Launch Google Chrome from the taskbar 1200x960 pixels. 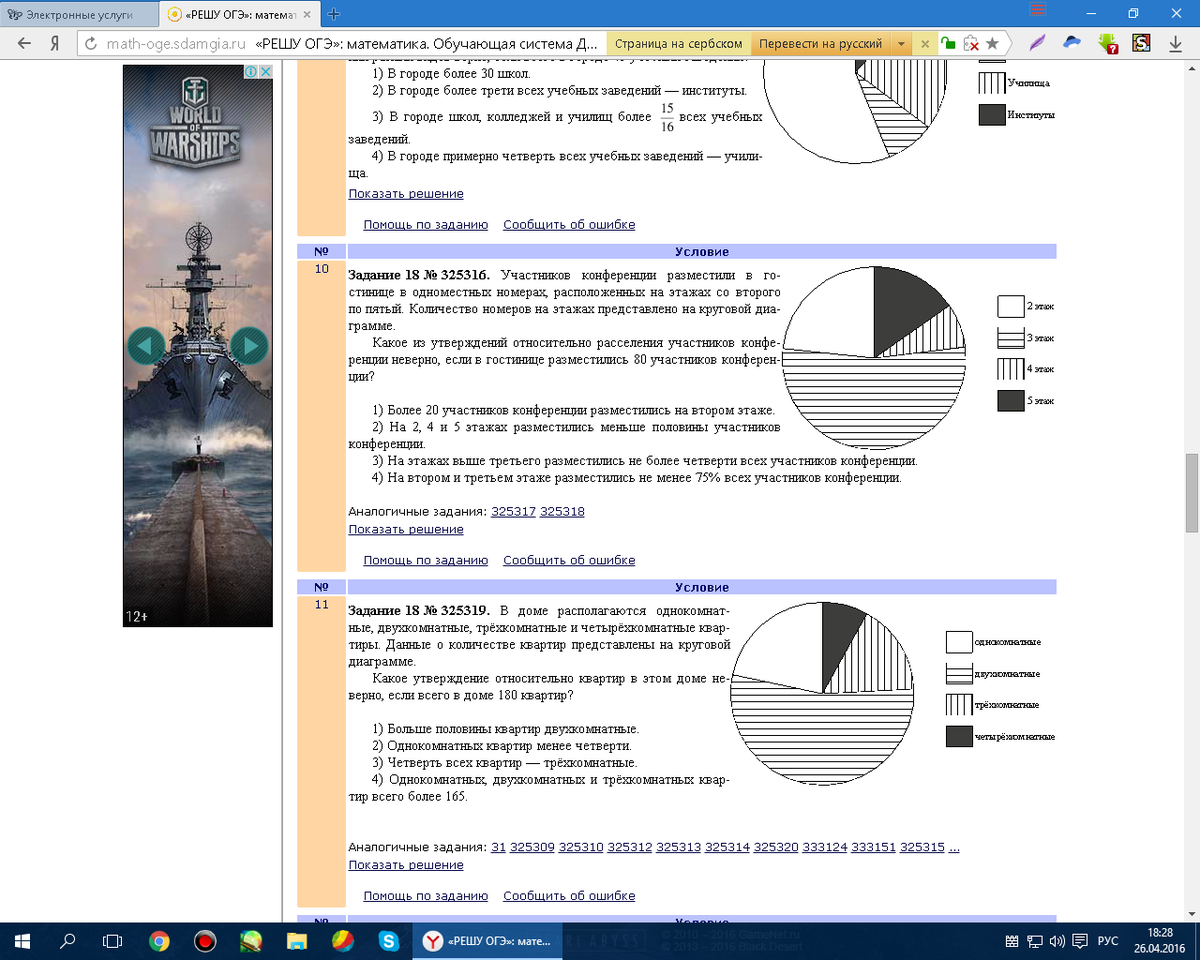point(159,941)
